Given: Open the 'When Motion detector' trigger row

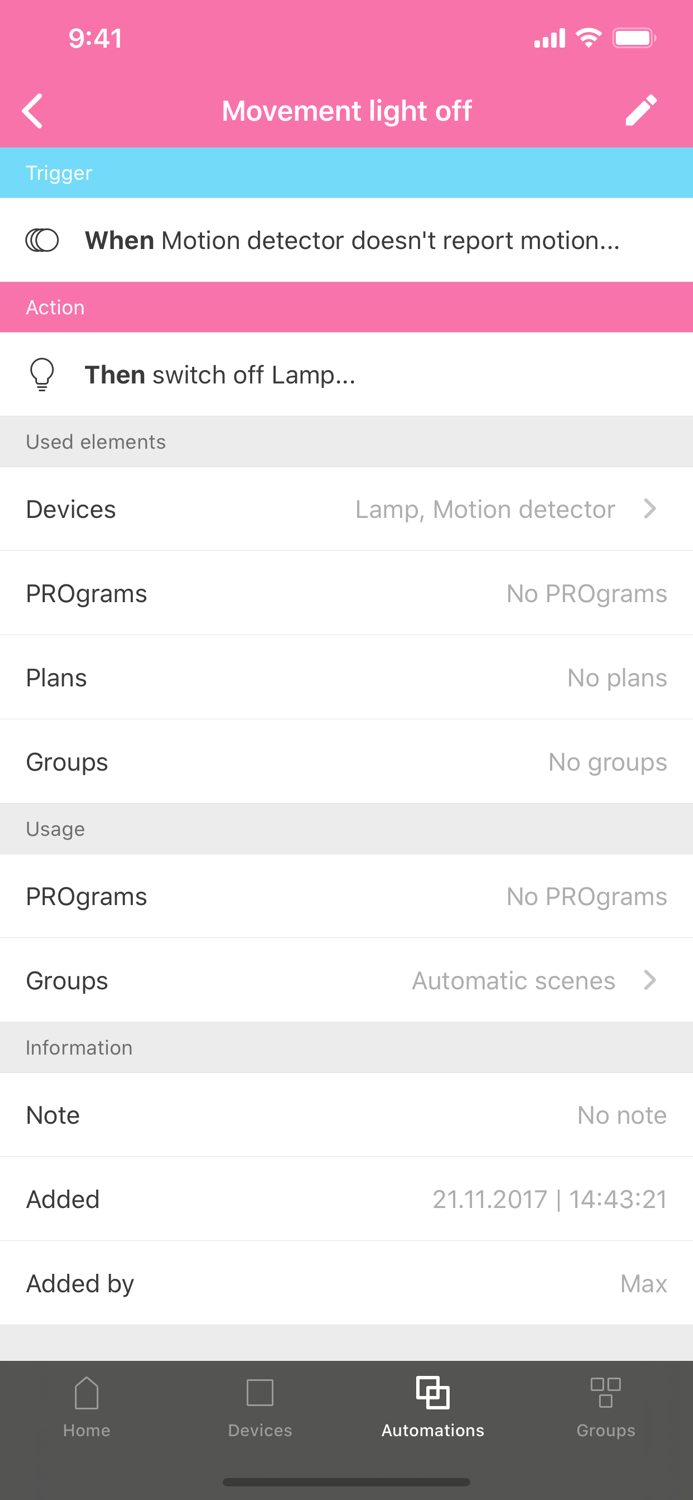Looking at the screenshot, I should (352, 240).
